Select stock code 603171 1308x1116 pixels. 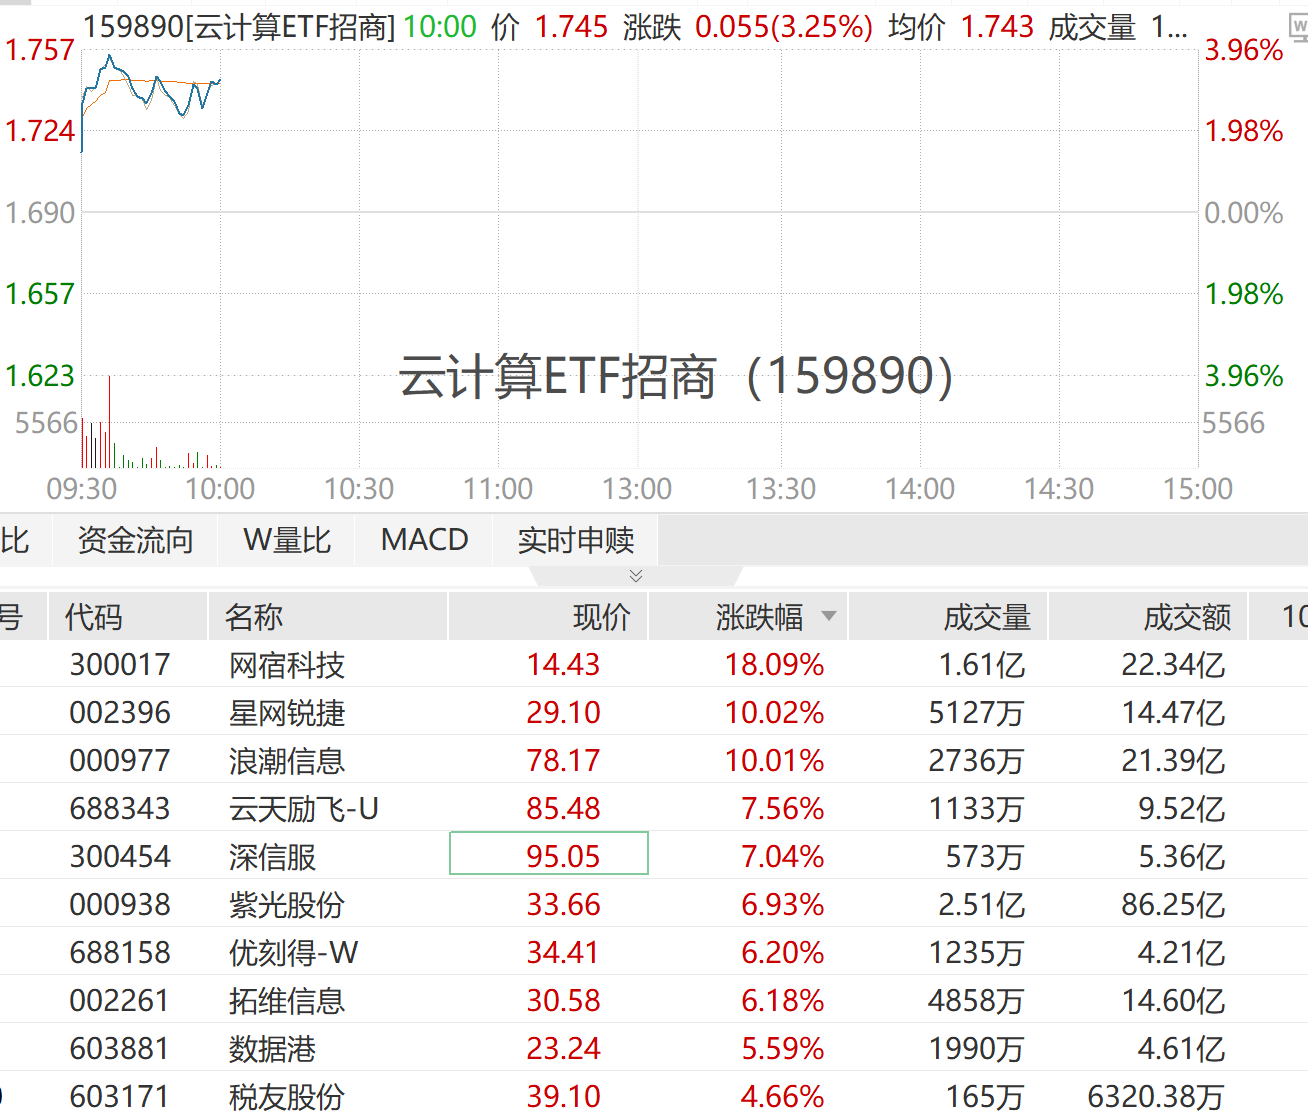click(120, 1097)
